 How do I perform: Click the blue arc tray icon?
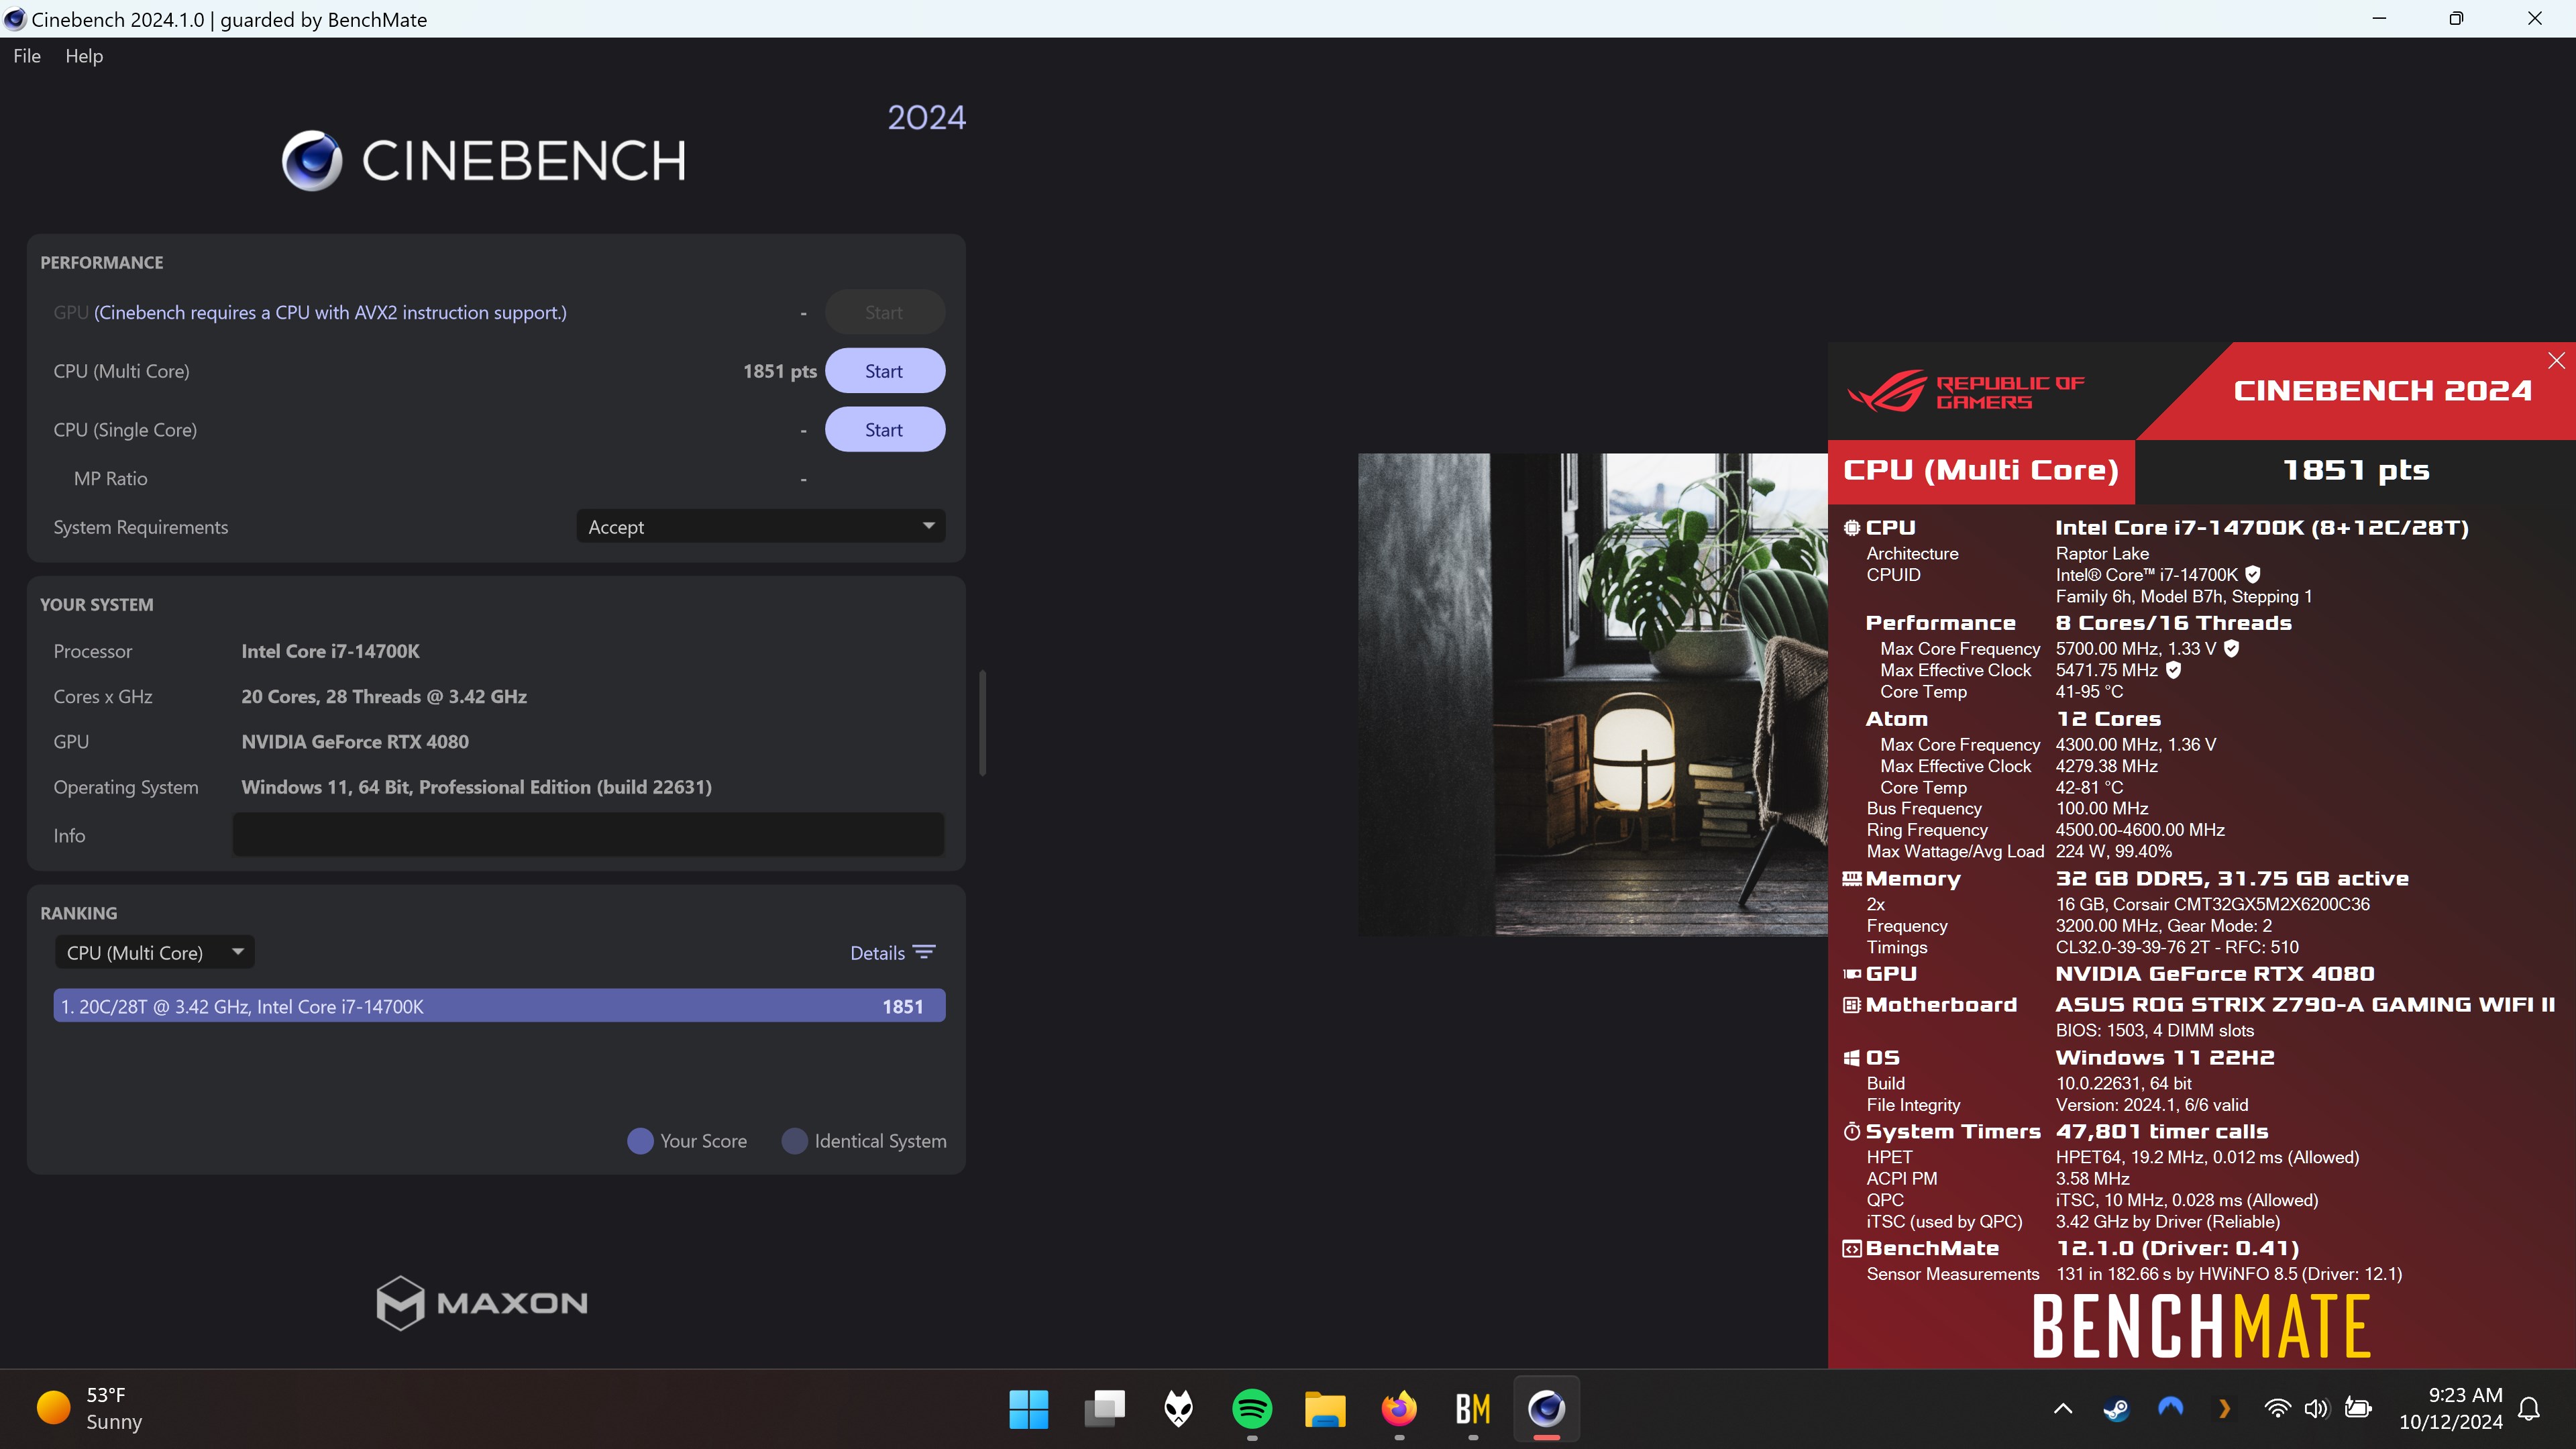tap(2170, 1408)
